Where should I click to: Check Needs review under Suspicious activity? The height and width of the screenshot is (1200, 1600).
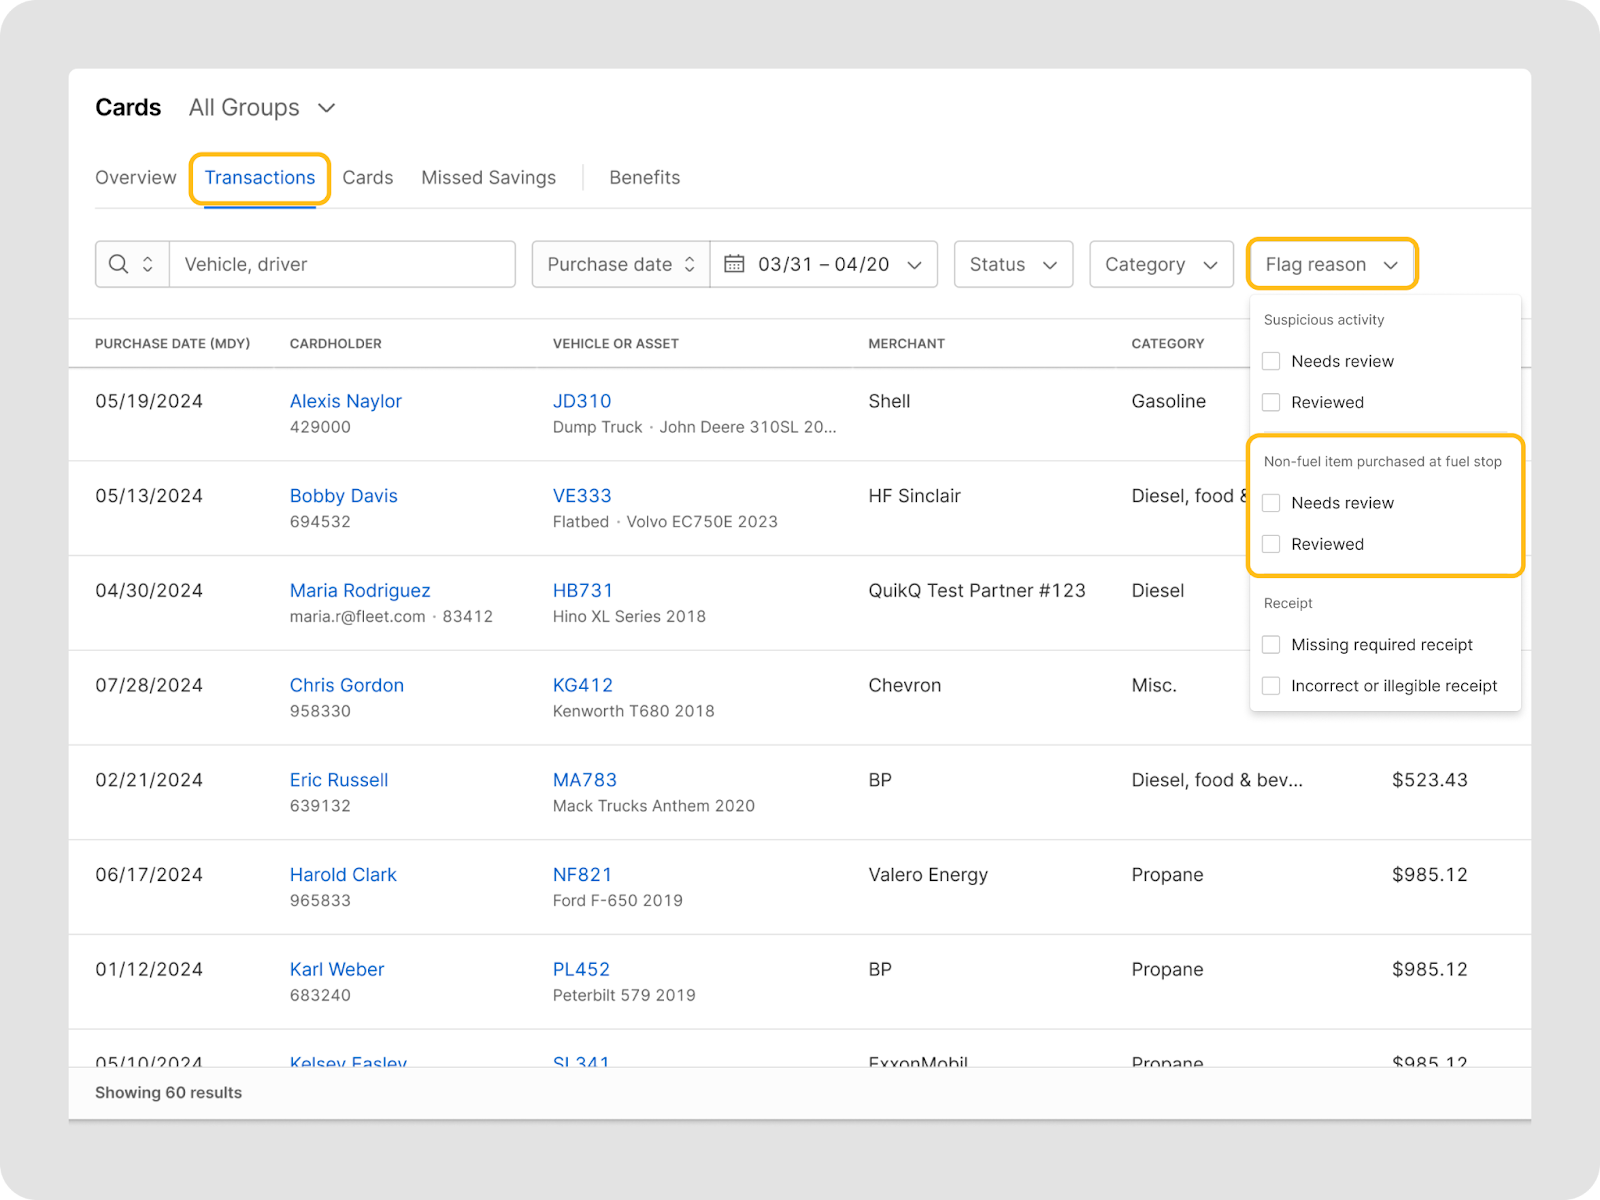pyautogui.click(x=1271, y=361)
